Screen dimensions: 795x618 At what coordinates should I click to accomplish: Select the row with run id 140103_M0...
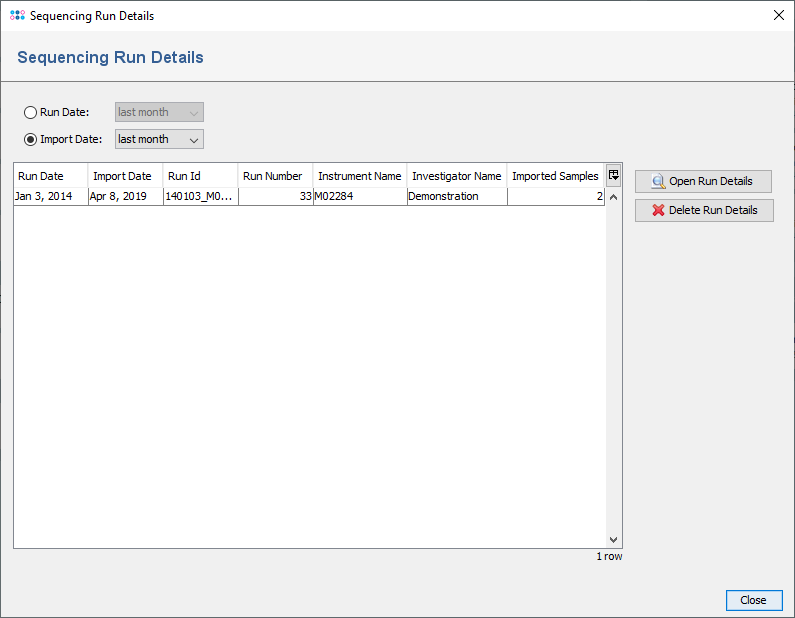coord(199,197)
